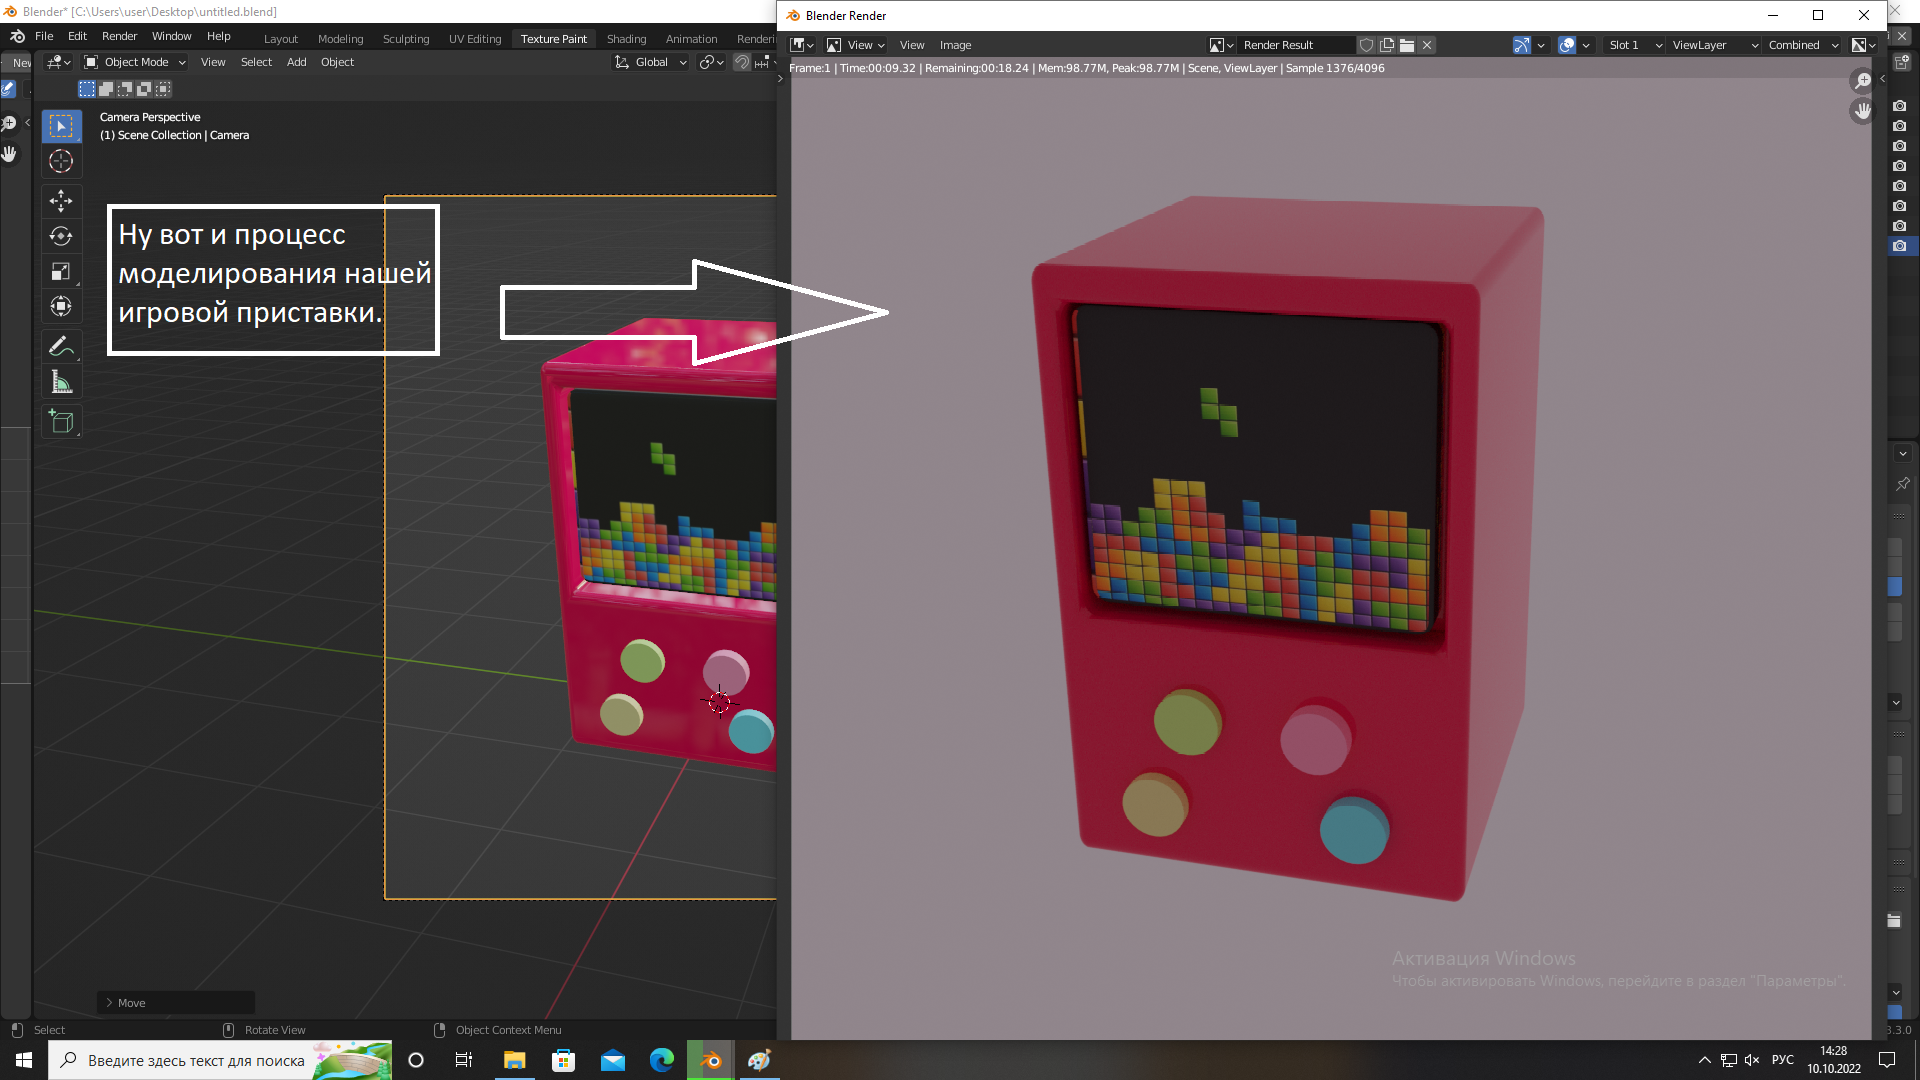Click the pan hand icon in Render window
The width and height of the screenshot is (1920, 1080).
pos(1862,111)
